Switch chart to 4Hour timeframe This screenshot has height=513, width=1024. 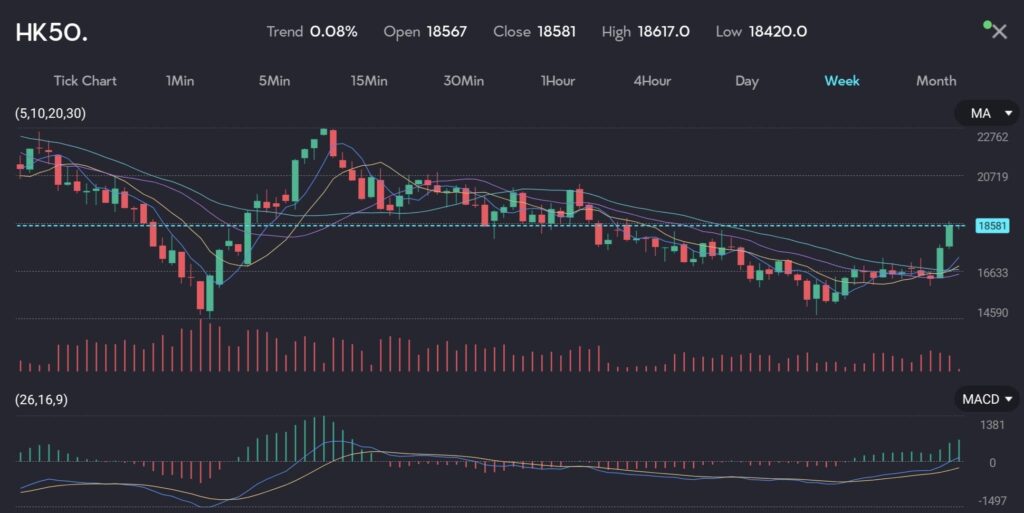click(652, 81)
